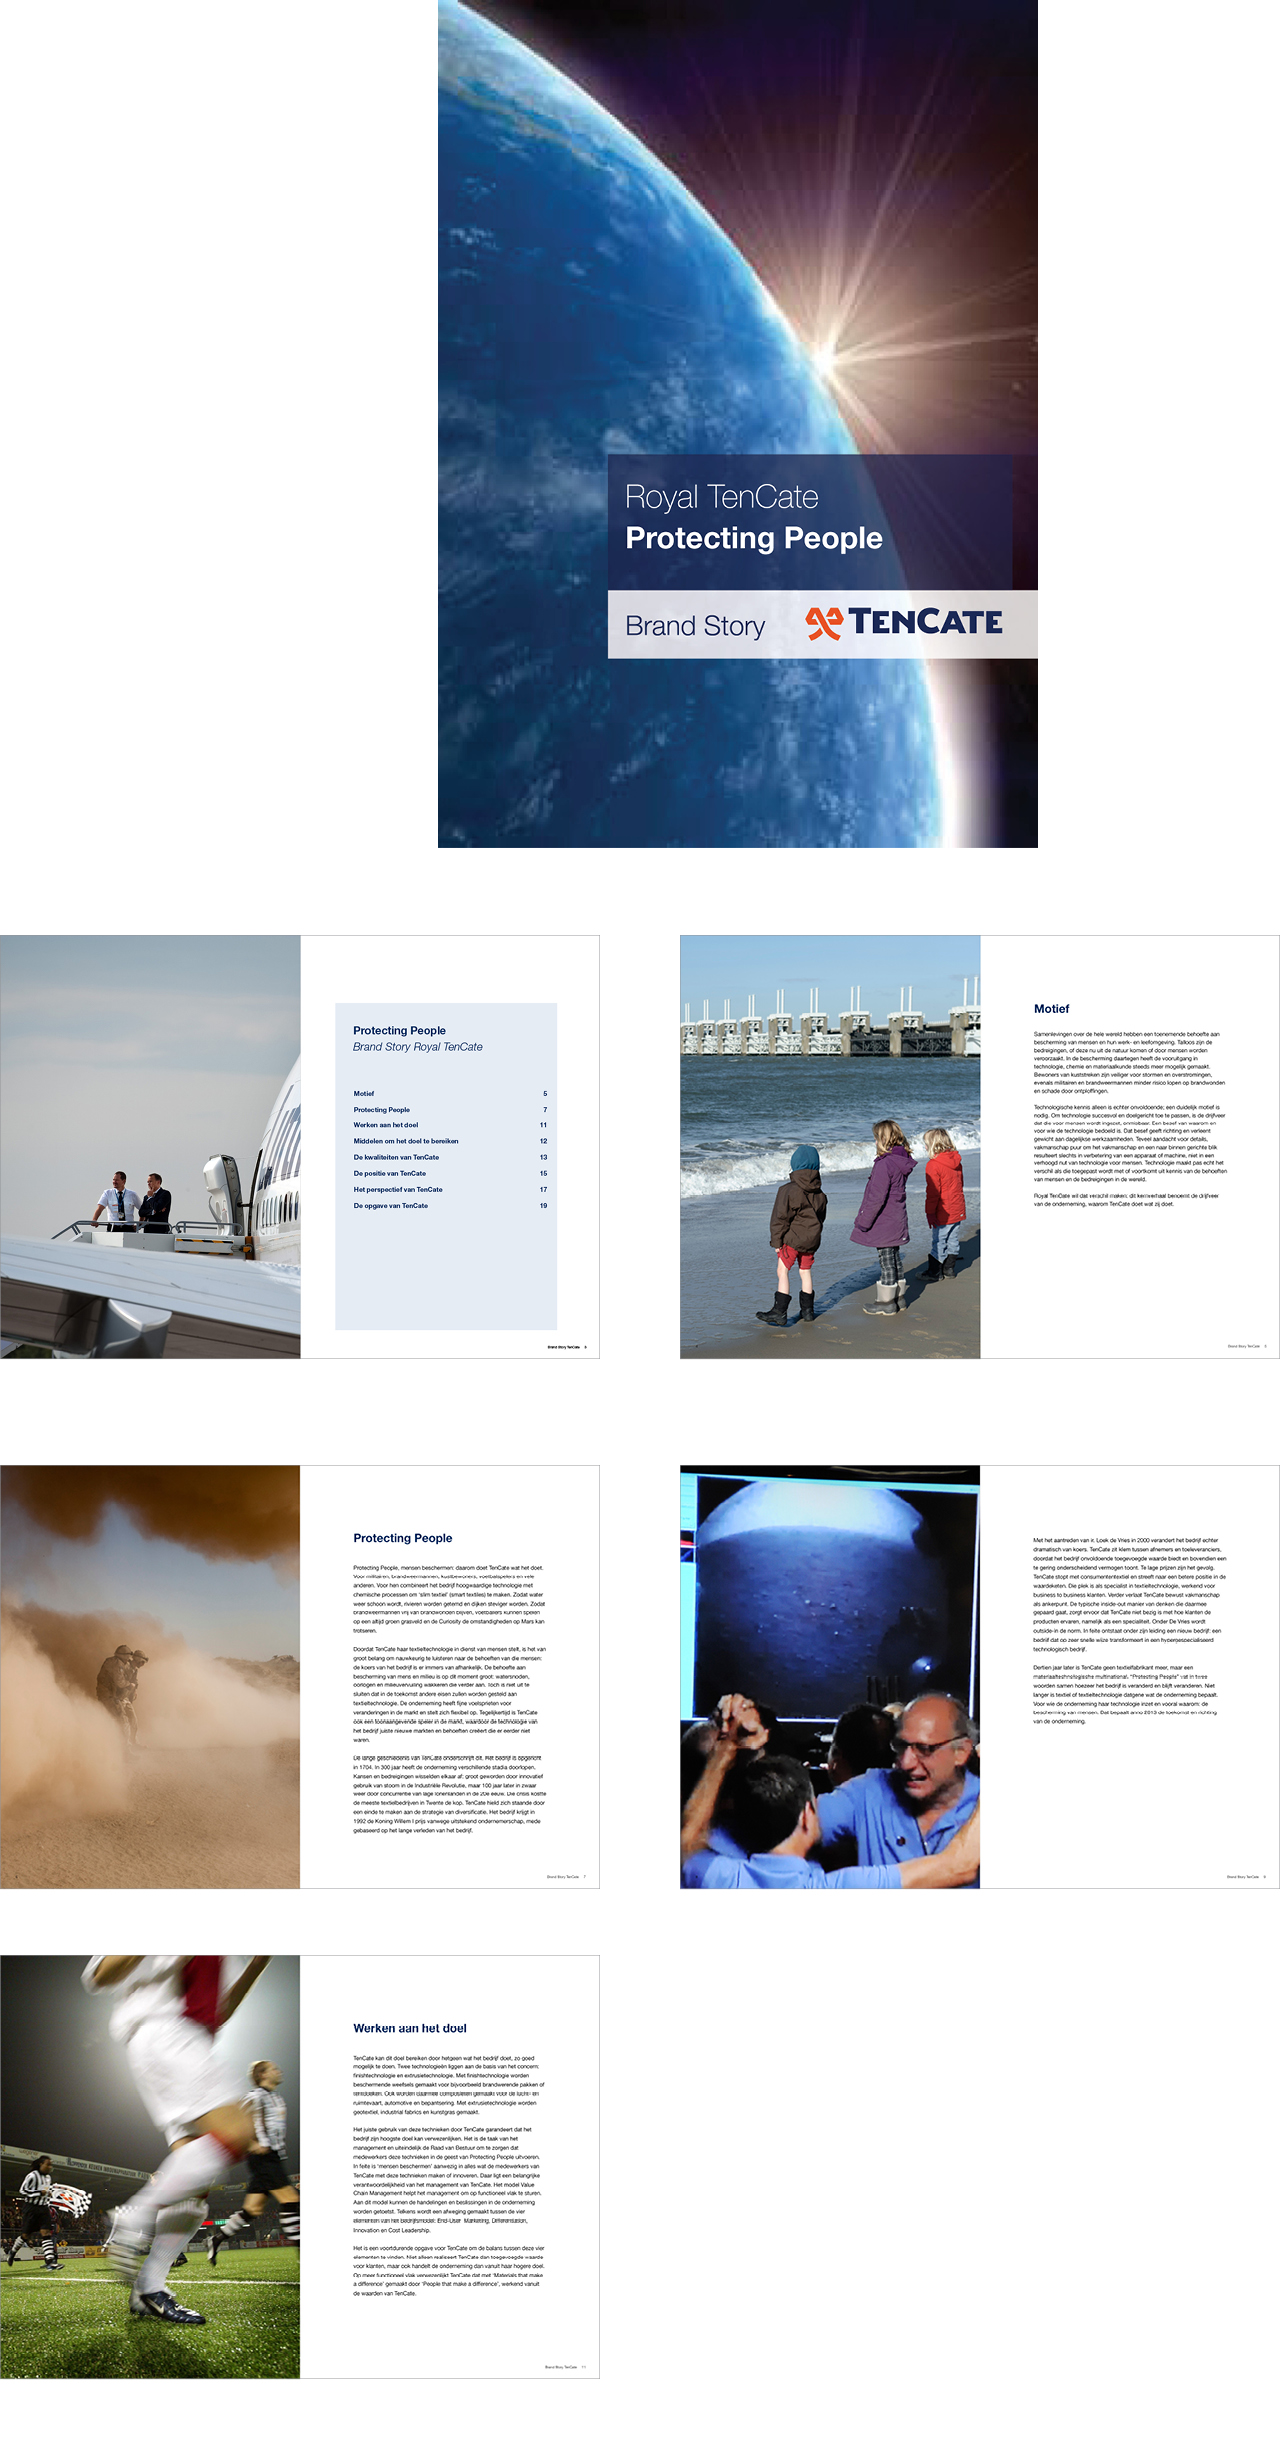Open the airplane boarding stairs photo
Screen dimensions: 1280x2440
[x=150, y=1147]
